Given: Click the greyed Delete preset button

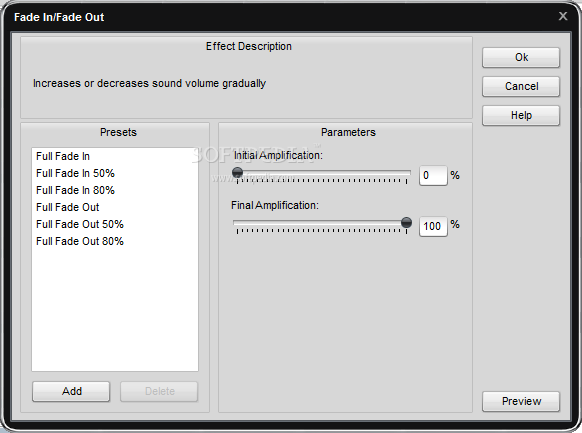Looking at the screenshot, I should tap(159, 391).
